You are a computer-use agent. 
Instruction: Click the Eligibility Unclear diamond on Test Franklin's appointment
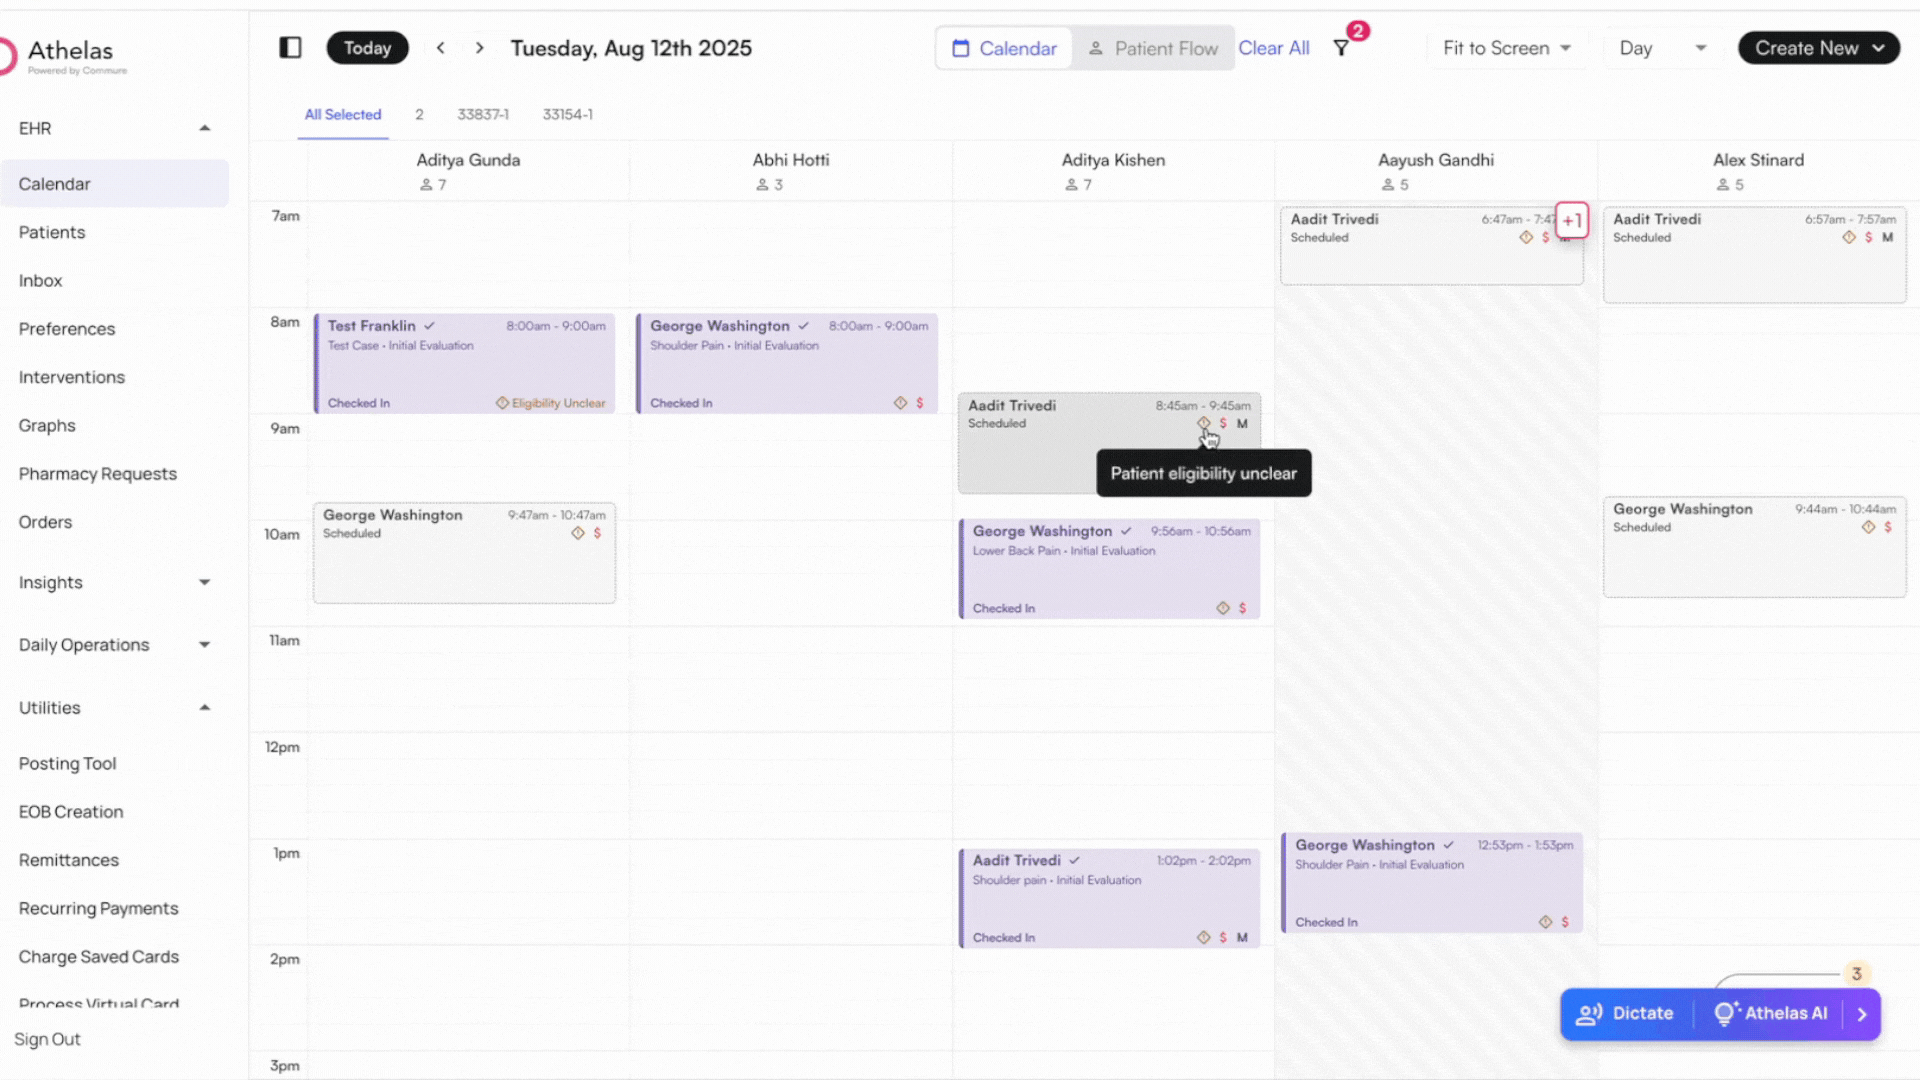(504, 402)
